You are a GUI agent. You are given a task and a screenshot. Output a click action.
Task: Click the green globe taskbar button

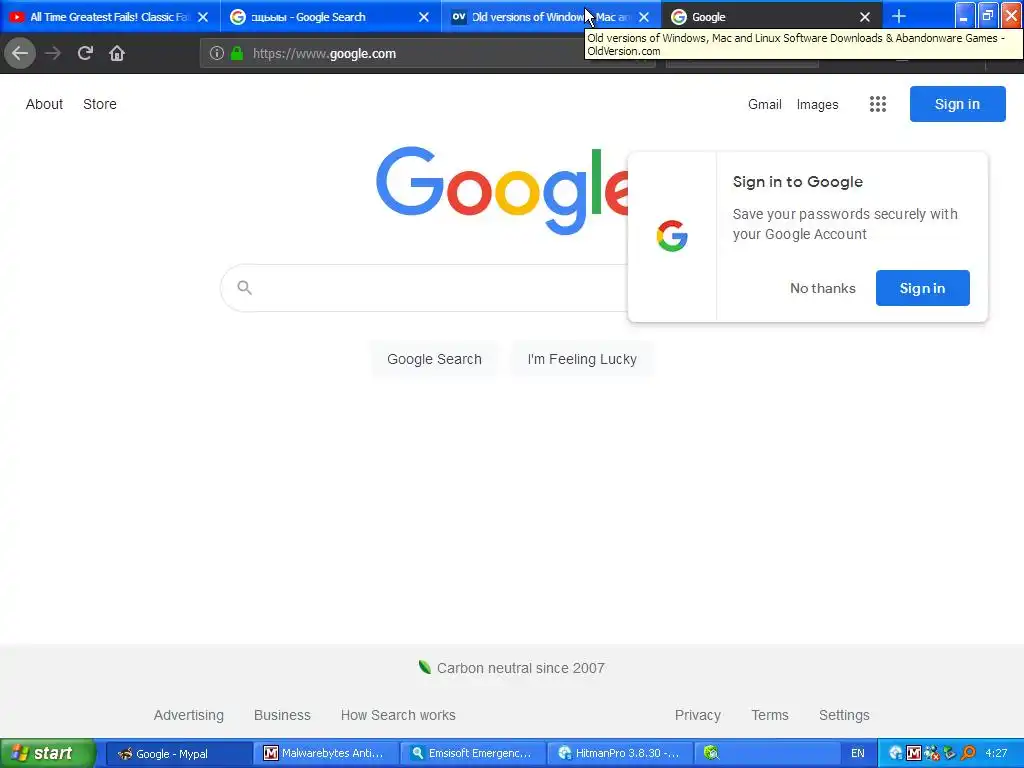pyautogui.click(x=765, y=754)
